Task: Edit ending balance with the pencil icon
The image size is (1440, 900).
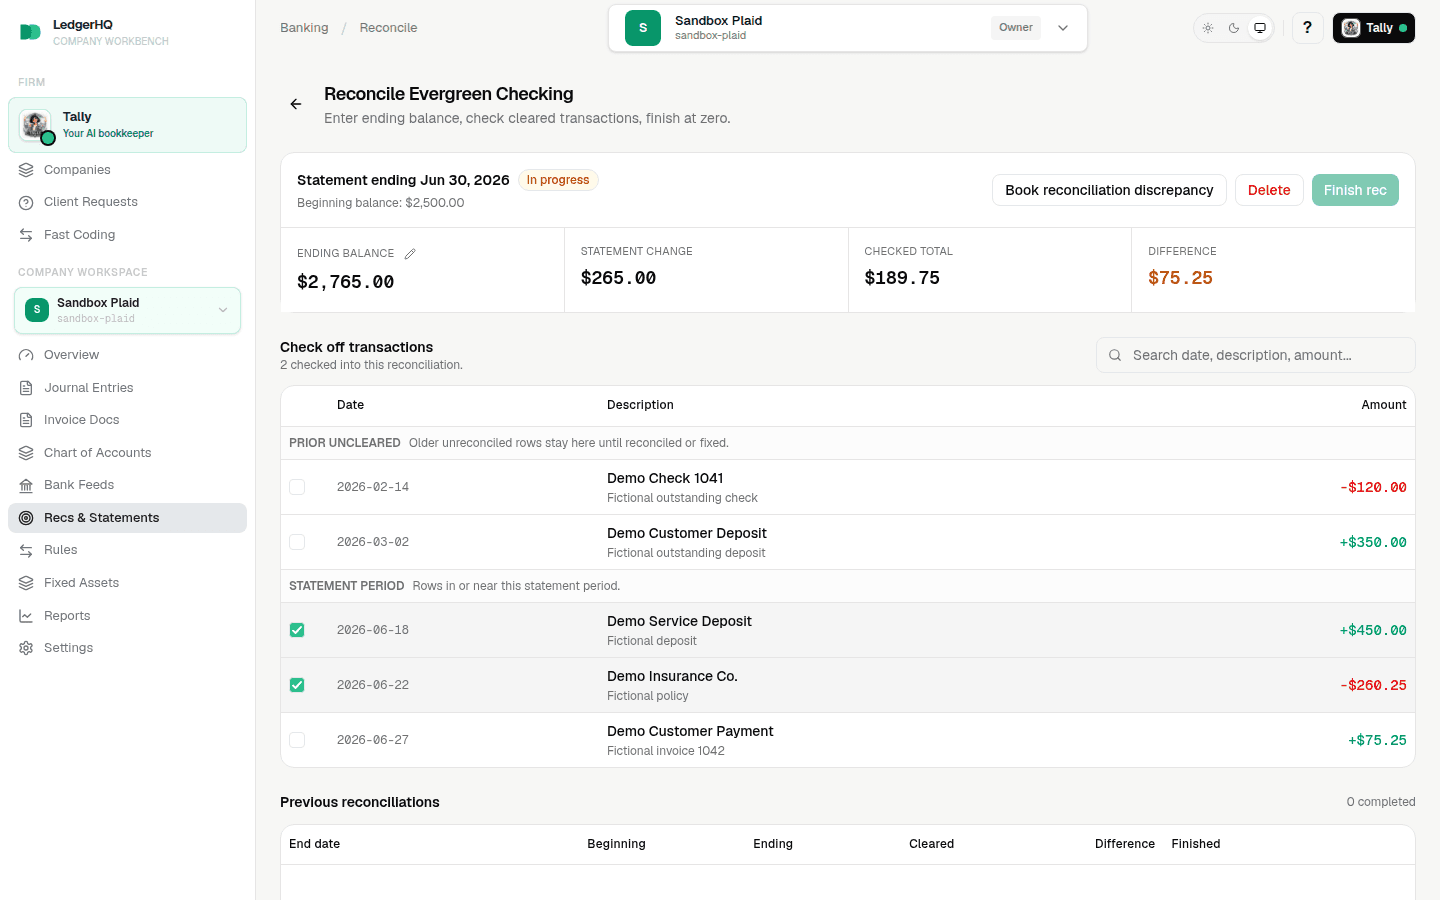Action: tap(410, 254)
